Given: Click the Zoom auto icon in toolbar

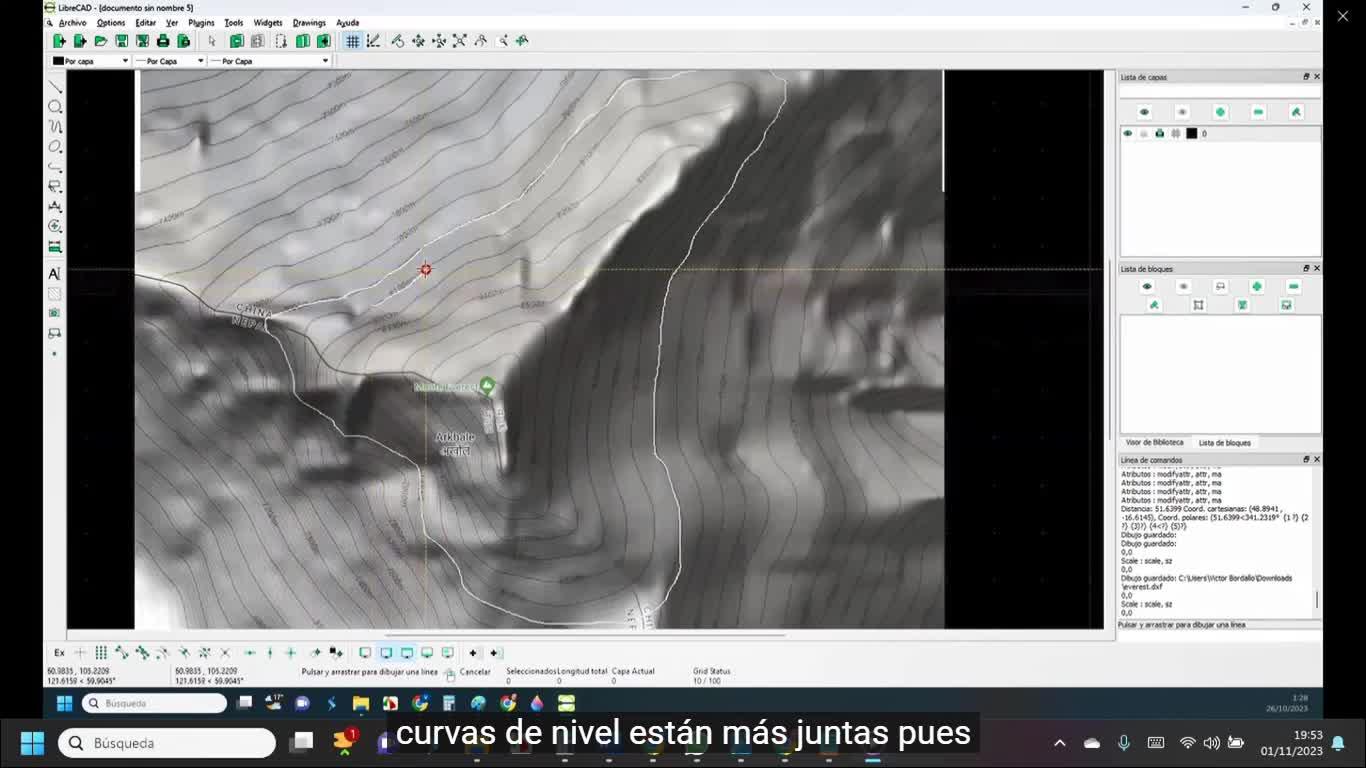Looking at the screenshot, I should point(459,41).
